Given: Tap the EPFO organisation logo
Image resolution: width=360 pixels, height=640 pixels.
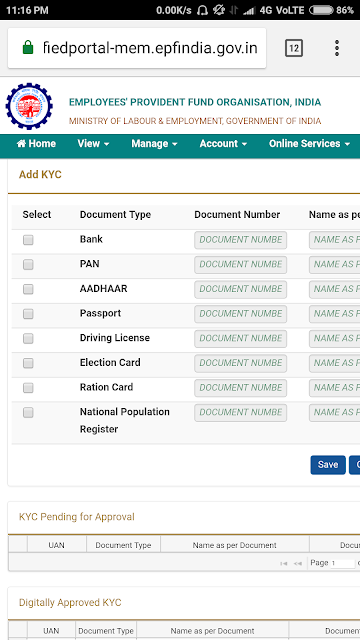Looking at the screenshot, I should point(29,106).
